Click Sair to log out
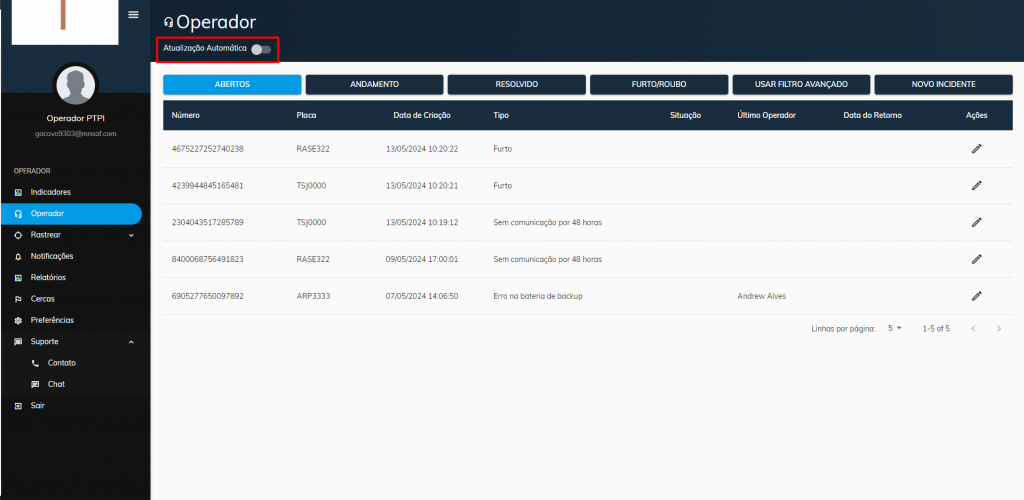The image size is (1024, 500). (x=38, y=405)
